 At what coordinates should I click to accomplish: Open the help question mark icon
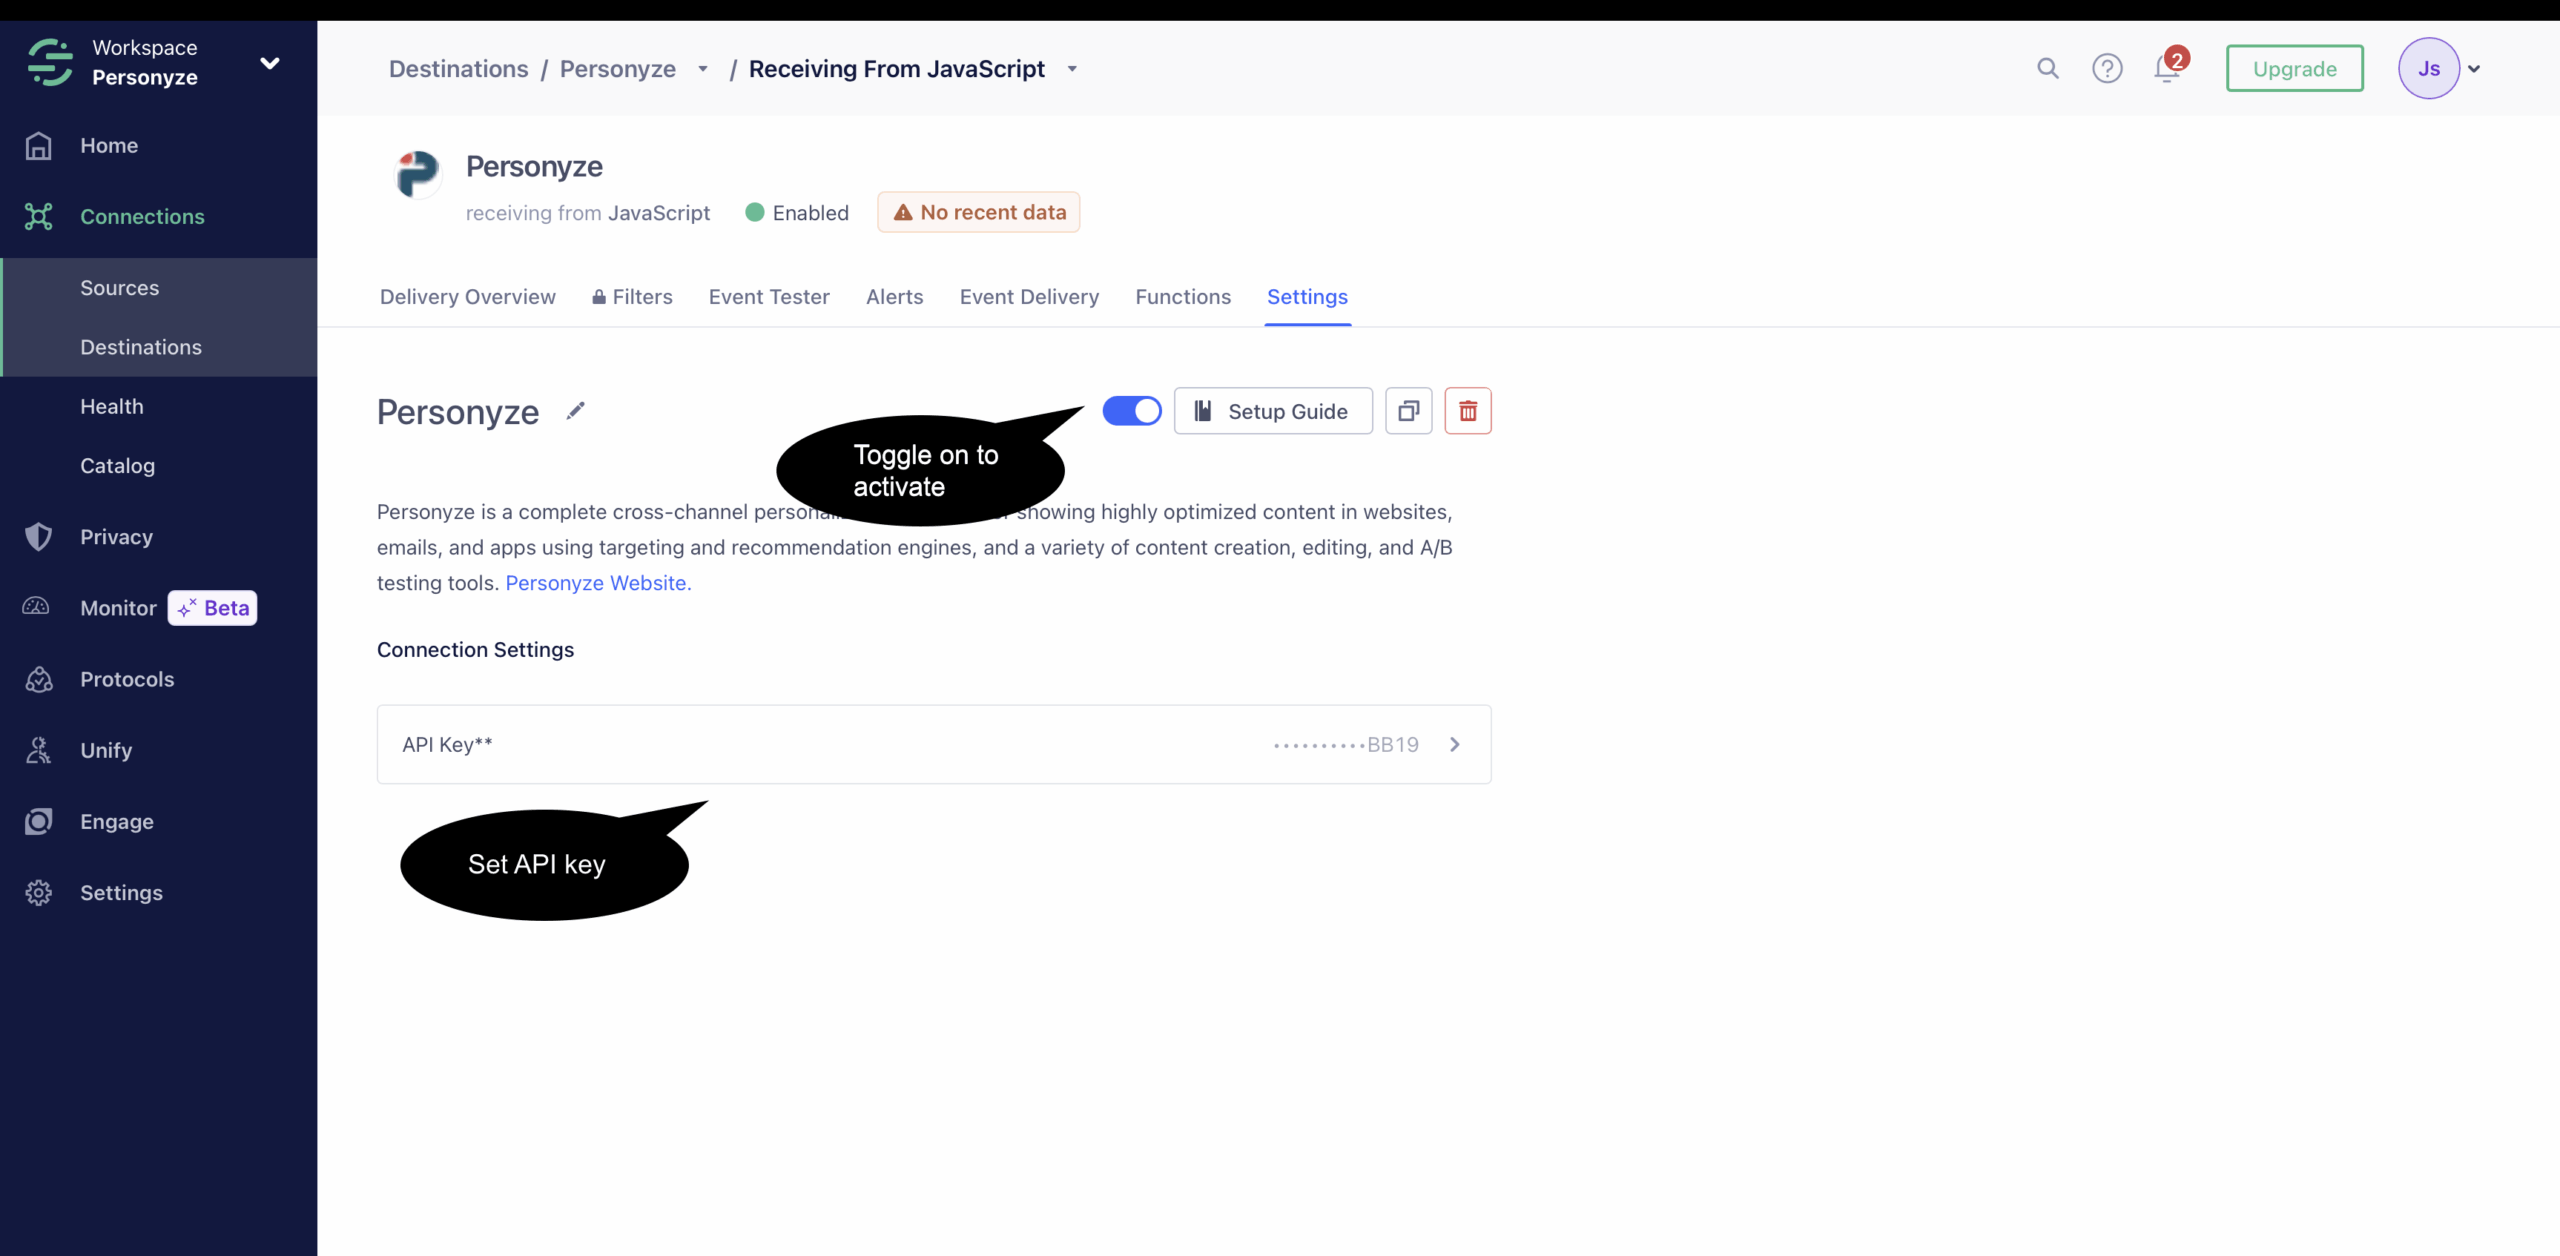pos(2107,68)
